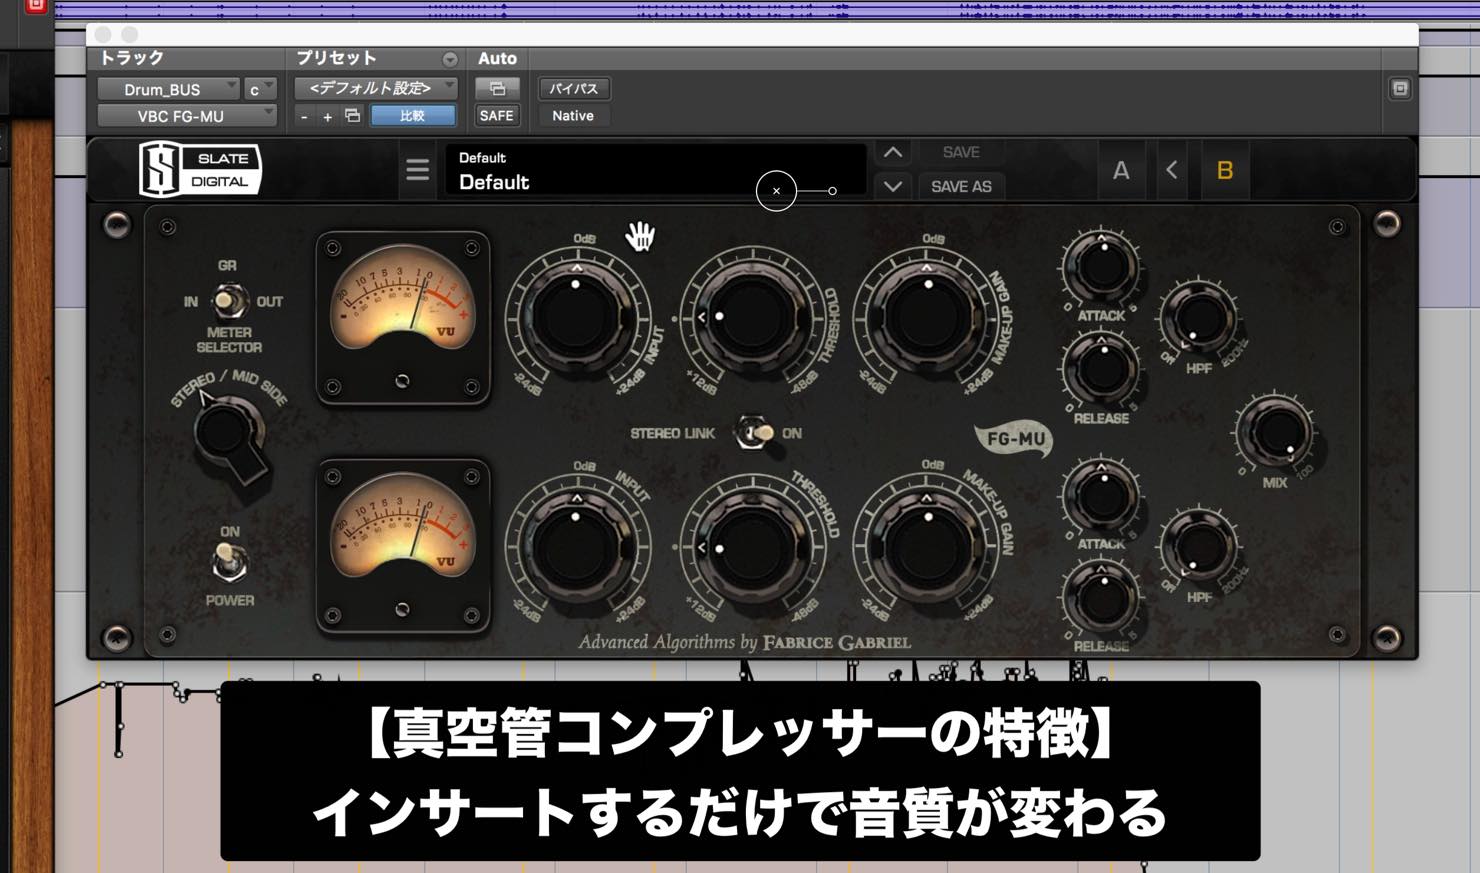
Task: Click the bottom channel INPUT knob
Action: point(576,548)
